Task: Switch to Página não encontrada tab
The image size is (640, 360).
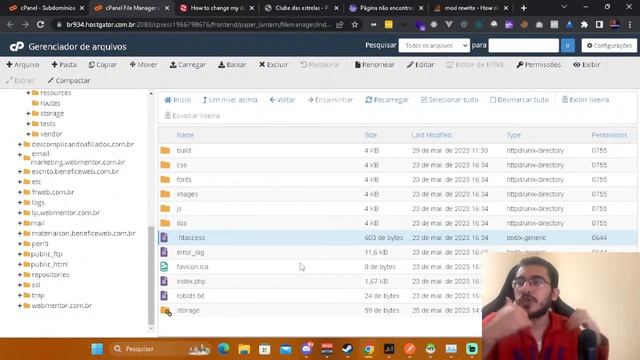Action: click(x=386, y=8)
